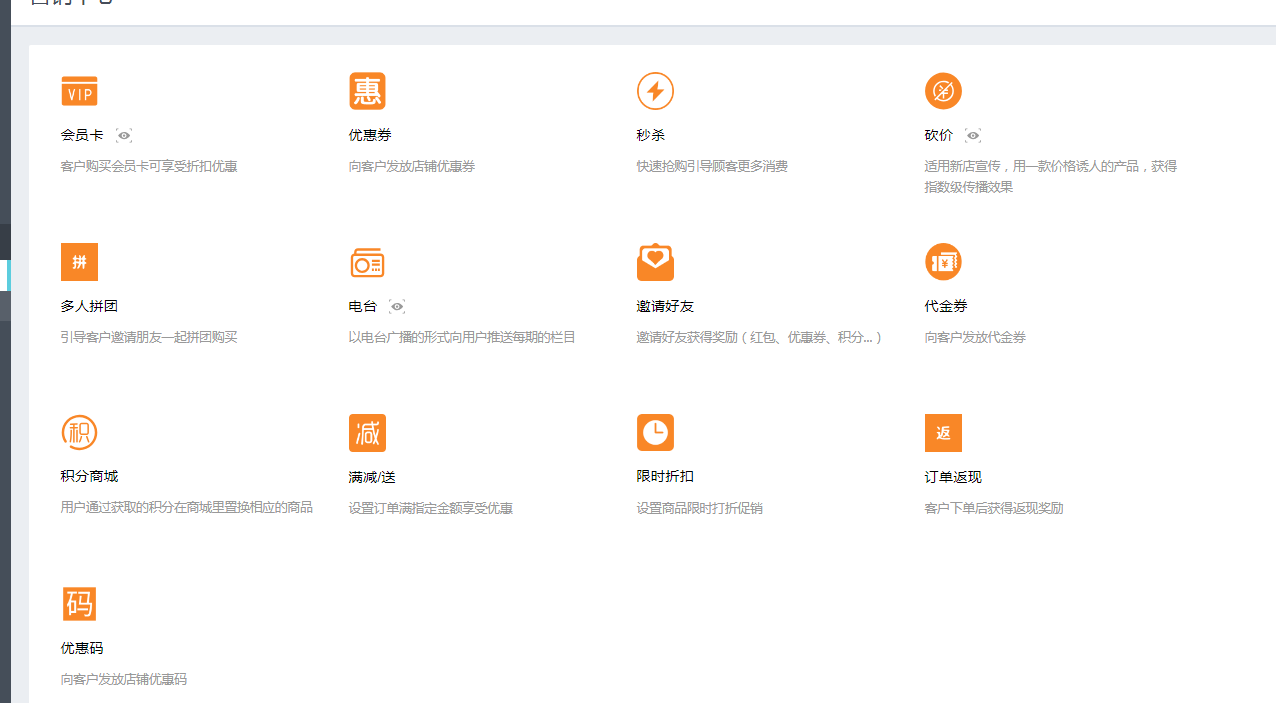
Task: Click the 邀请好友 invite friends heart icon
Action: (x=655, y=261)
